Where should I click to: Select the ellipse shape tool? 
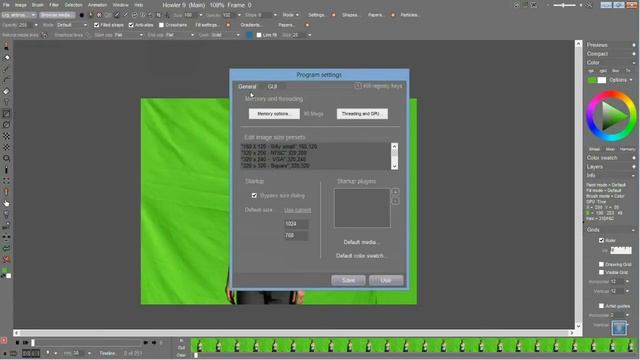6,125
